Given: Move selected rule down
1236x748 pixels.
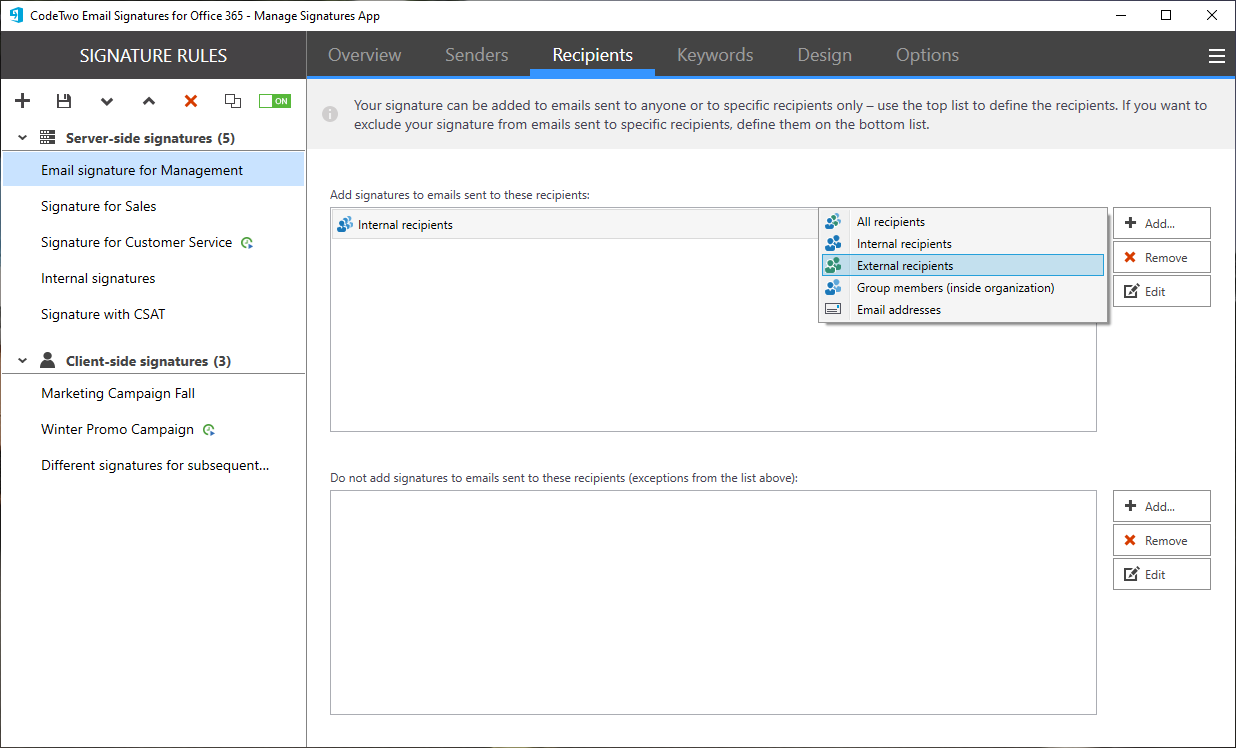Looking at the screenshot, I should click(107, 101).
